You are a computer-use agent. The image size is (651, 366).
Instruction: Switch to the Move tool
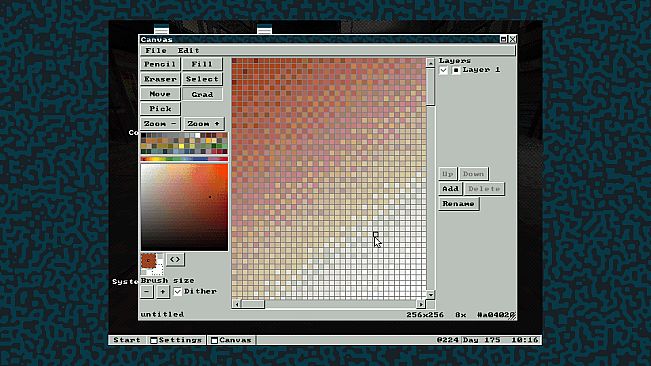[x=160, y=94]
